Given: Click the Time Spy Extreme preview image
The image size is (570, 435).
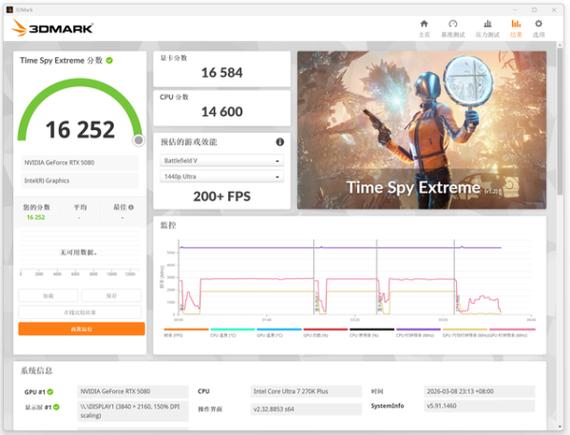Looking at the screenshot, I should coord(422,130).
